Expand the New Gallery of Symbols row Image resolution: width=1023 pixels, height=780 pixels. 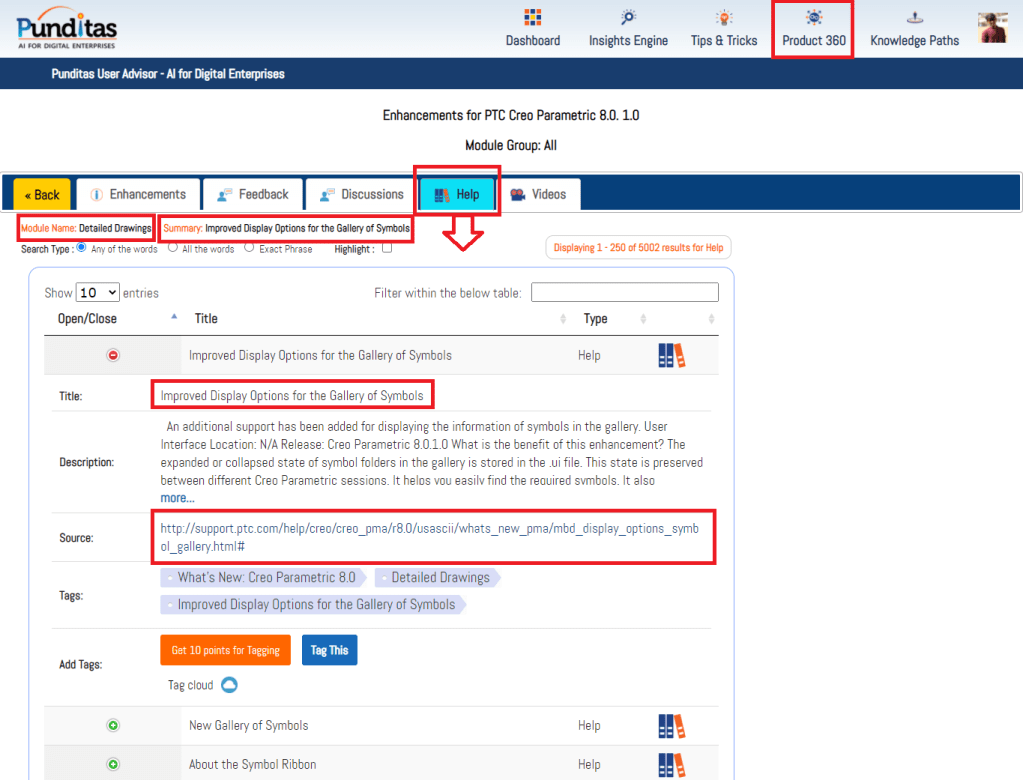point(113,726)
